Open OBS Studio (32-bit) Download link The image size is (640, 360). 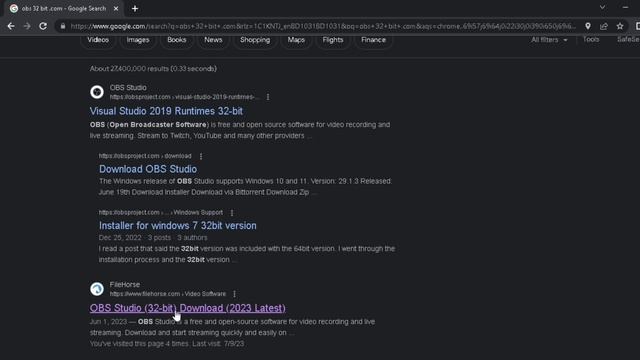tap(187, 308)
